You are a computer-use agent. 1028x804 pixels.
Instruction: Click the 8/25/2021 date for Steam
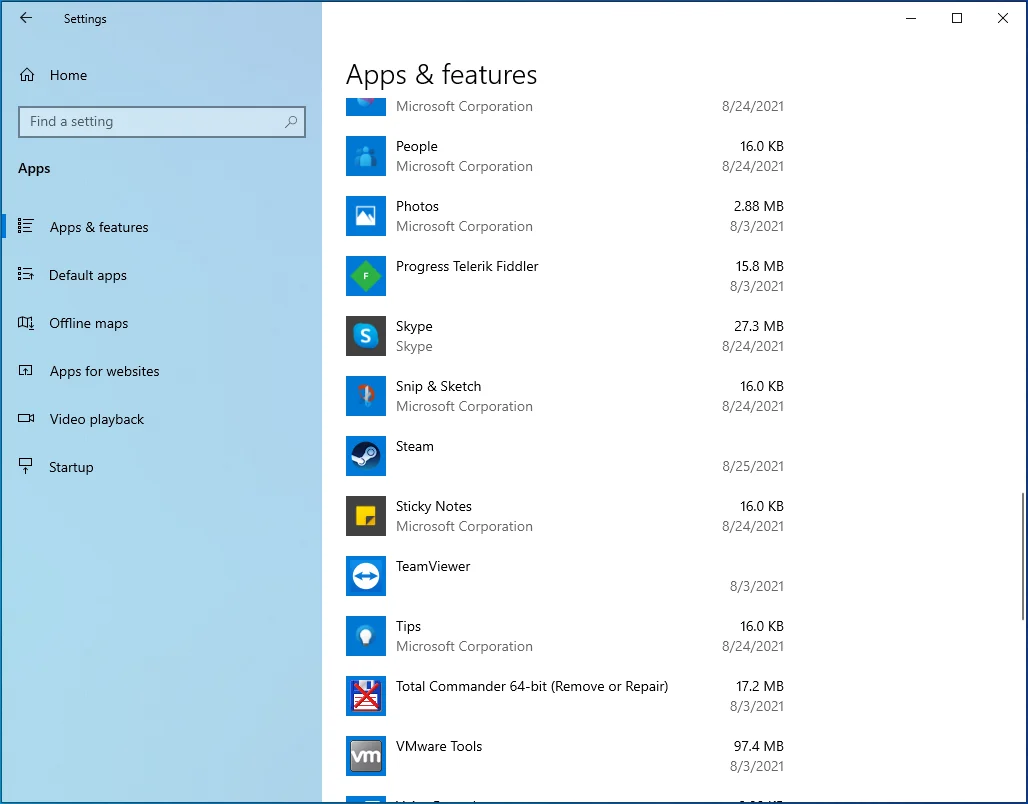click(753, 466)
